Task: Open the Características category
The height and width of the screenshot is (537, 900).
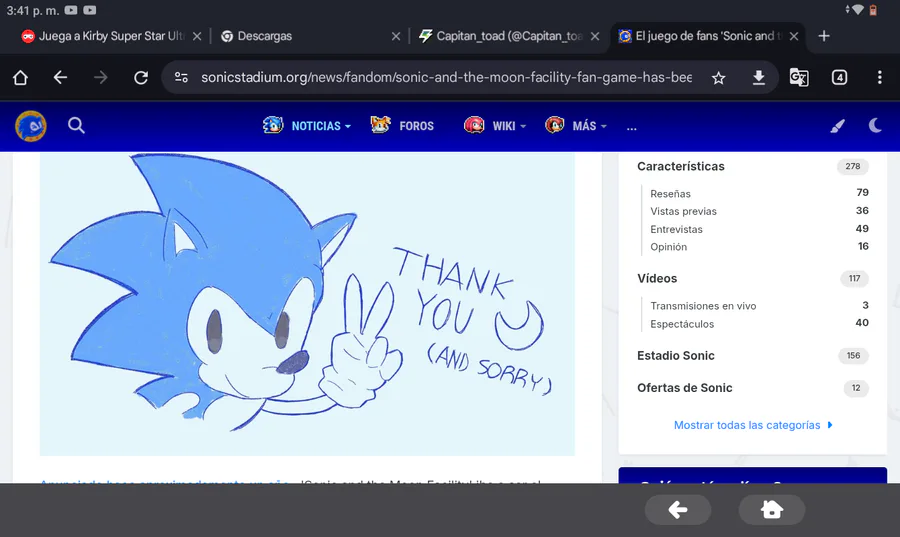Action: (681, 166)
